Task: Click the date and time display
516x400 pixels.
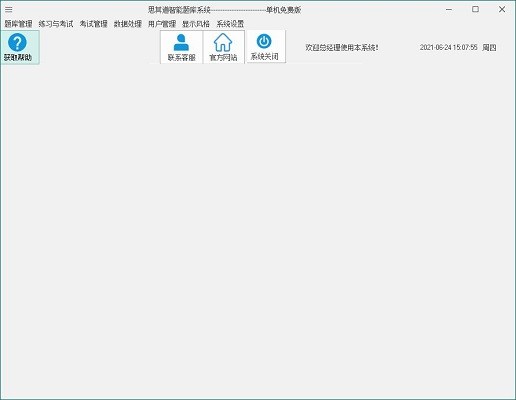Action: pyautogui.click(x=449, y=47)
